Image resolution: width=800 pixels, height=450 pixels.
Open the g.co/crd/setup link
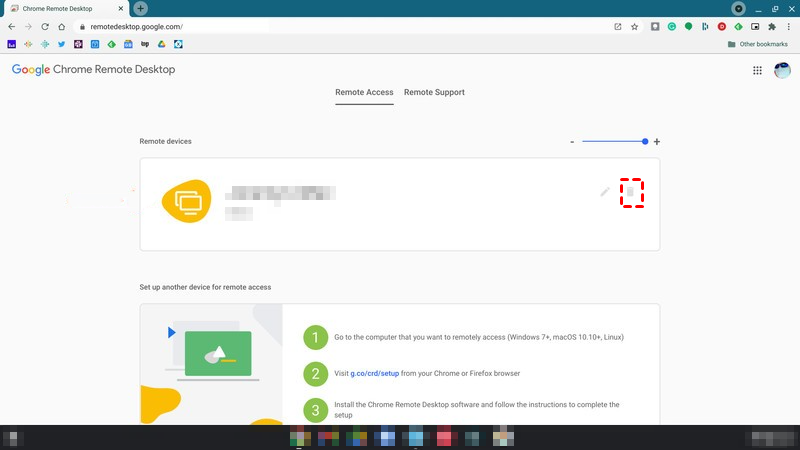click(x=375, y=373)
